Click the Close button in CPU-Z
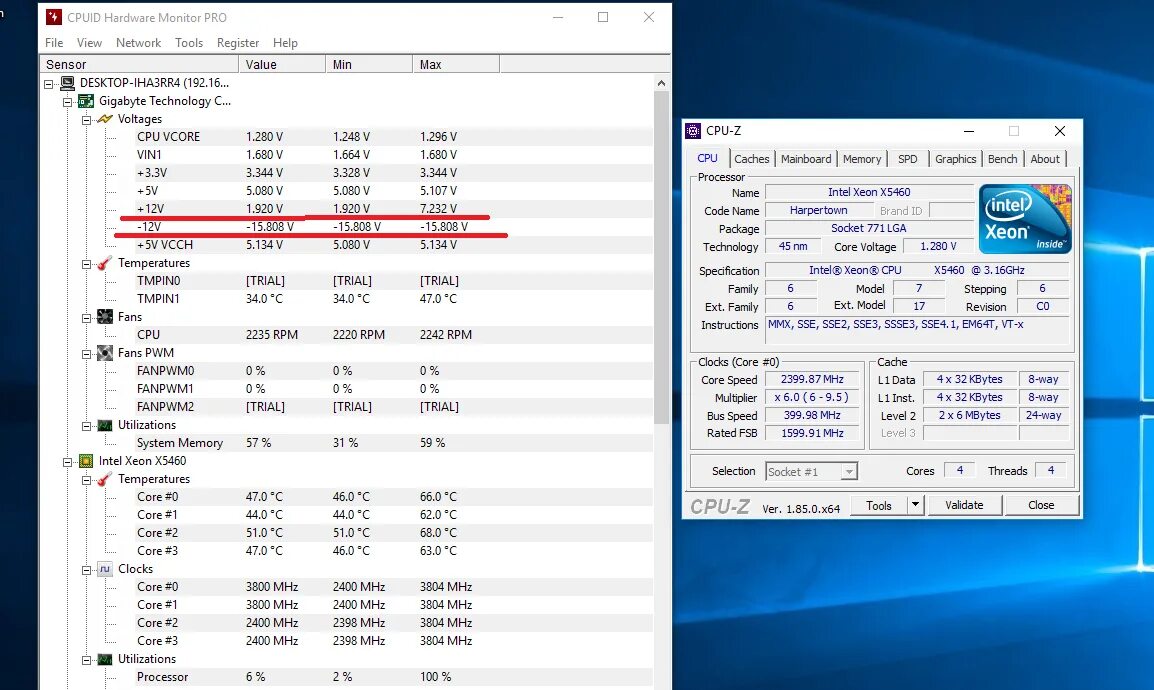The image size is (1154, 690). [x=1041, y=505]
